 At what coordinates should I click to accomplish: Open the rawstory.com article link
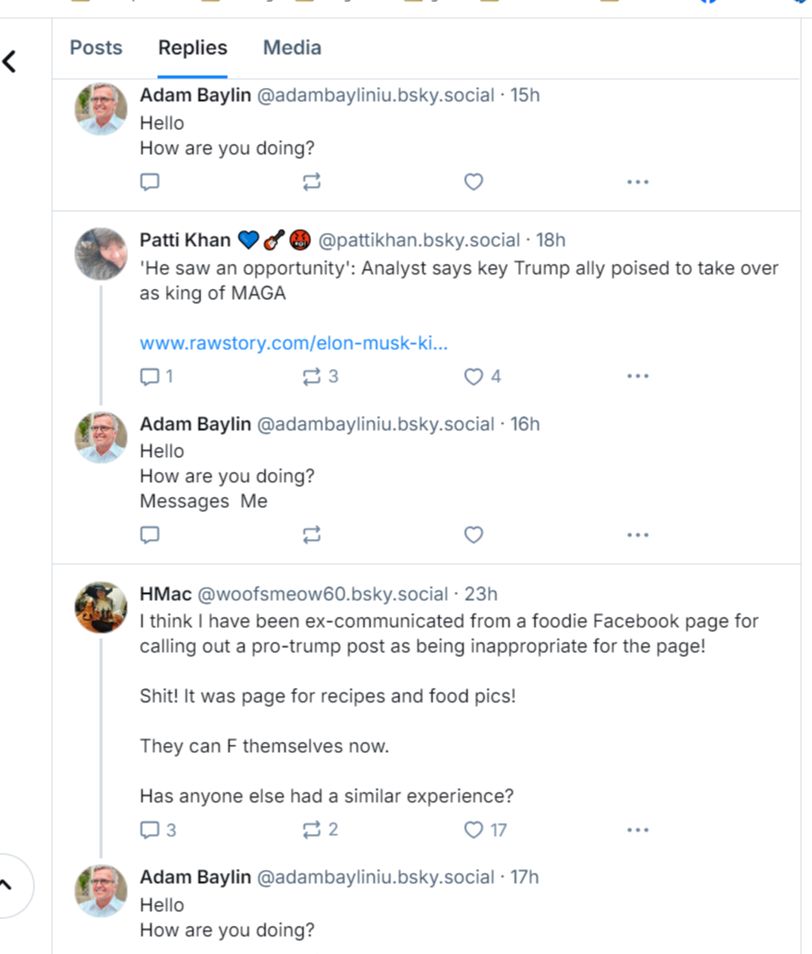click(x=293, y=343)
